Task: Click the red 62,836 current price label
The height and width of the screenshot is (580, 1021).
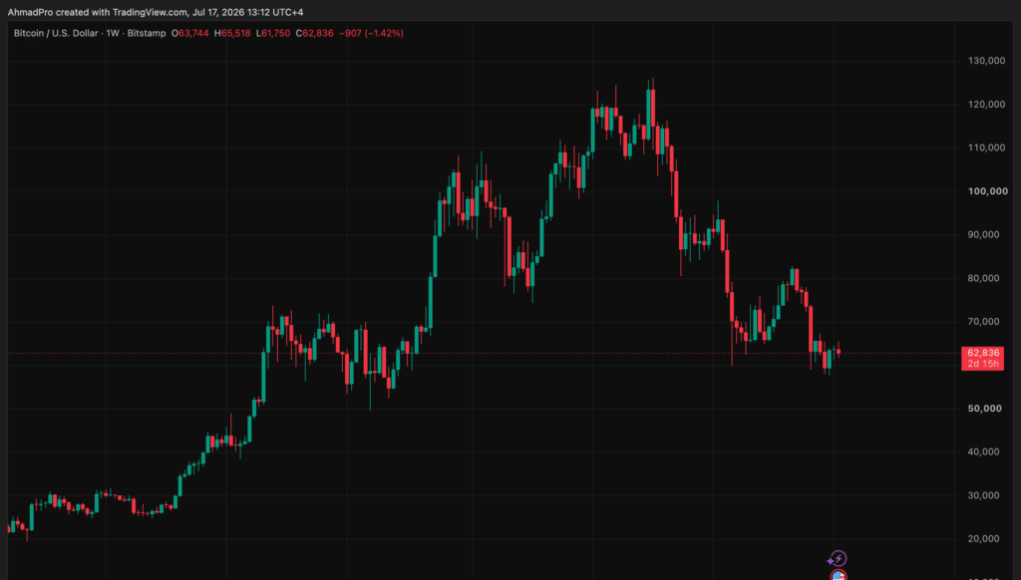Action: click(x=983, y=353)
